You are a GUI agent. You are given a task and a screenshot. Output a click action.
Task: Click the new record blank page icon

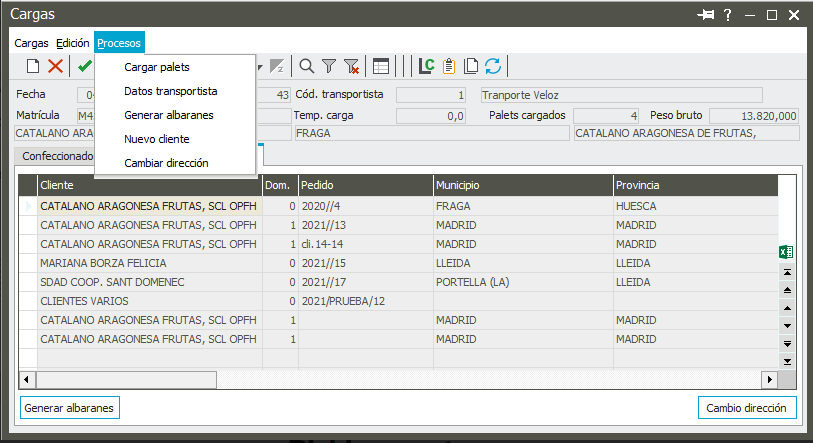tap(32, 67)
